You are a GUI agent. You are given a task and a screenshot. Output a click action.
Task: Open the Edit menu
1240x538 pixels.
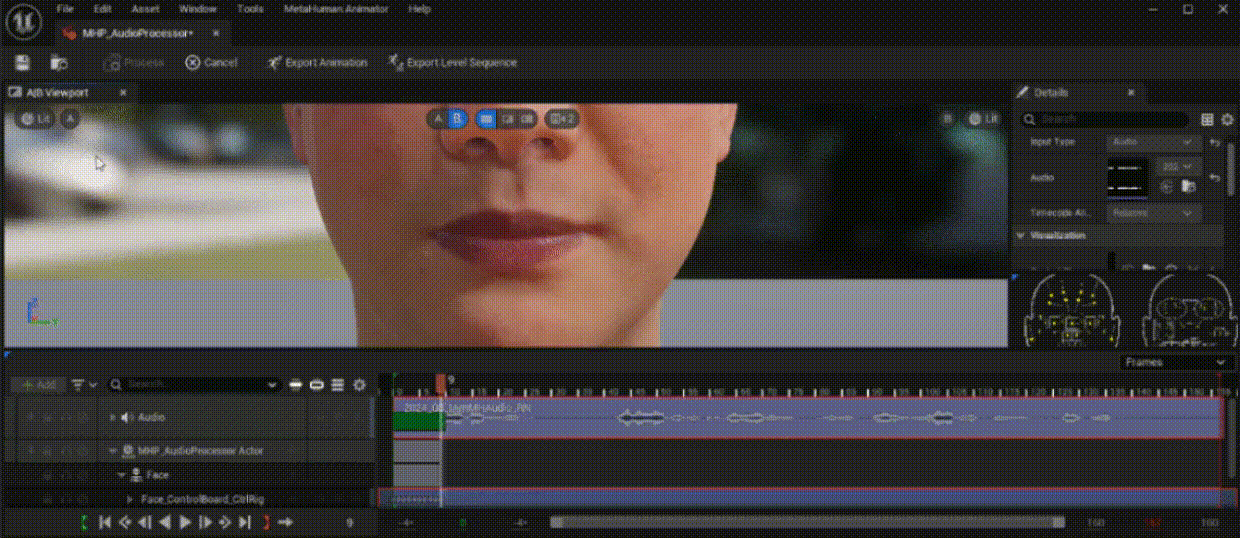(102, 9)
